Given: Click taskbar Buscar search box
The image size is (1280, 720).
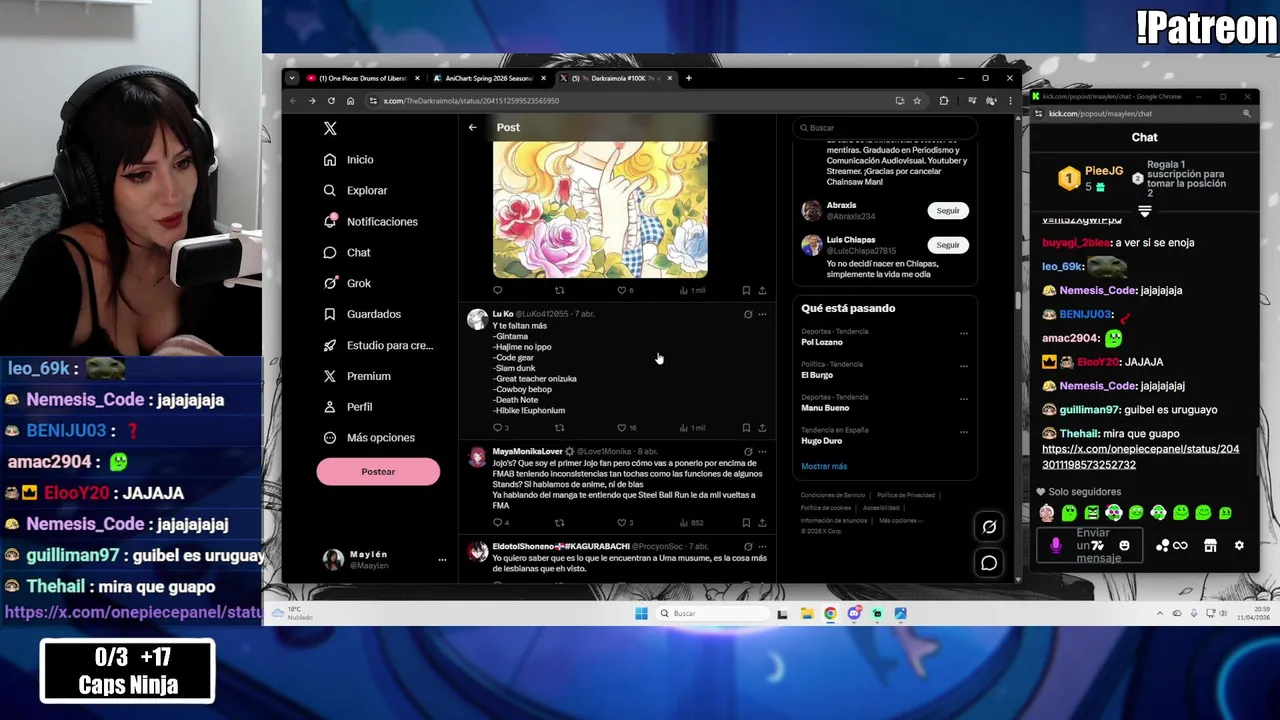Looking at the screenshot, I should coord(713,614).
